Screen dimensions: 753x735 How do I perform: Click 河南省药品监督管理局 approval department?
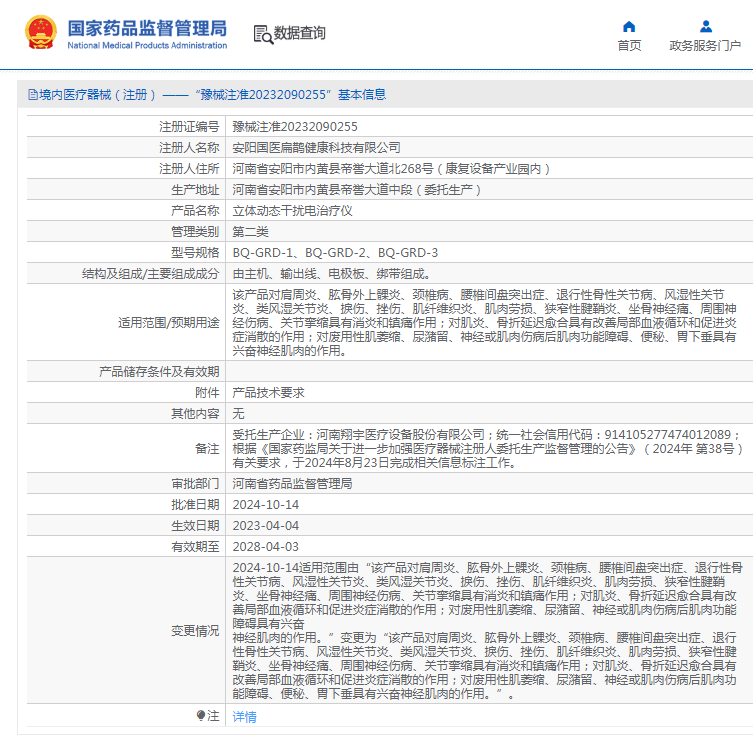click(292, 483)
